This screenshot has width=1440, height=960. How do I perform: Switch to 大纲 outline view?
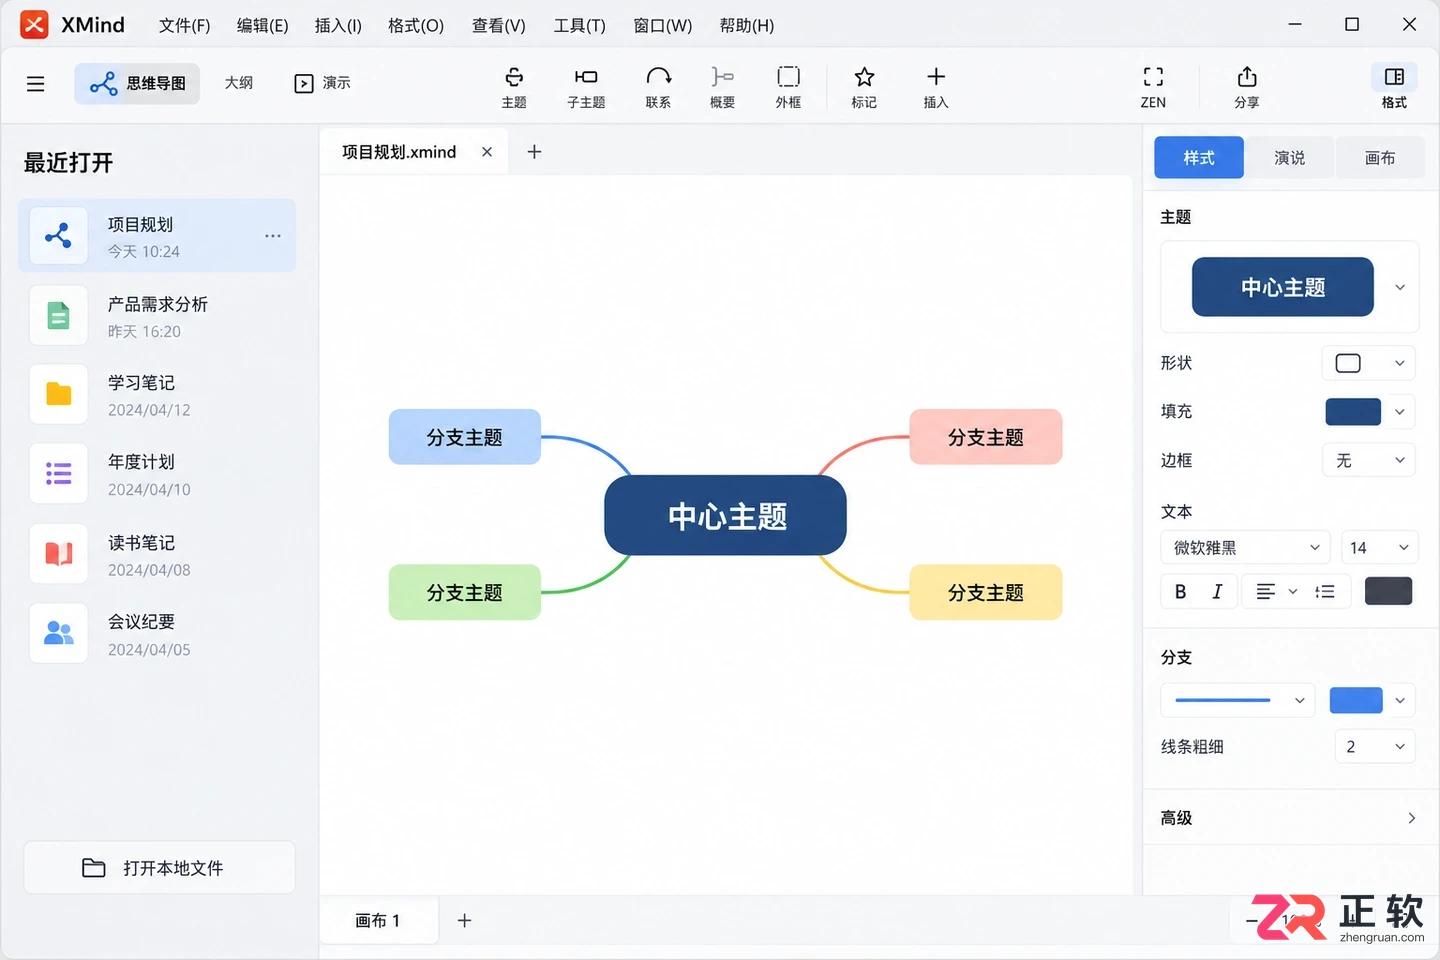239,83
